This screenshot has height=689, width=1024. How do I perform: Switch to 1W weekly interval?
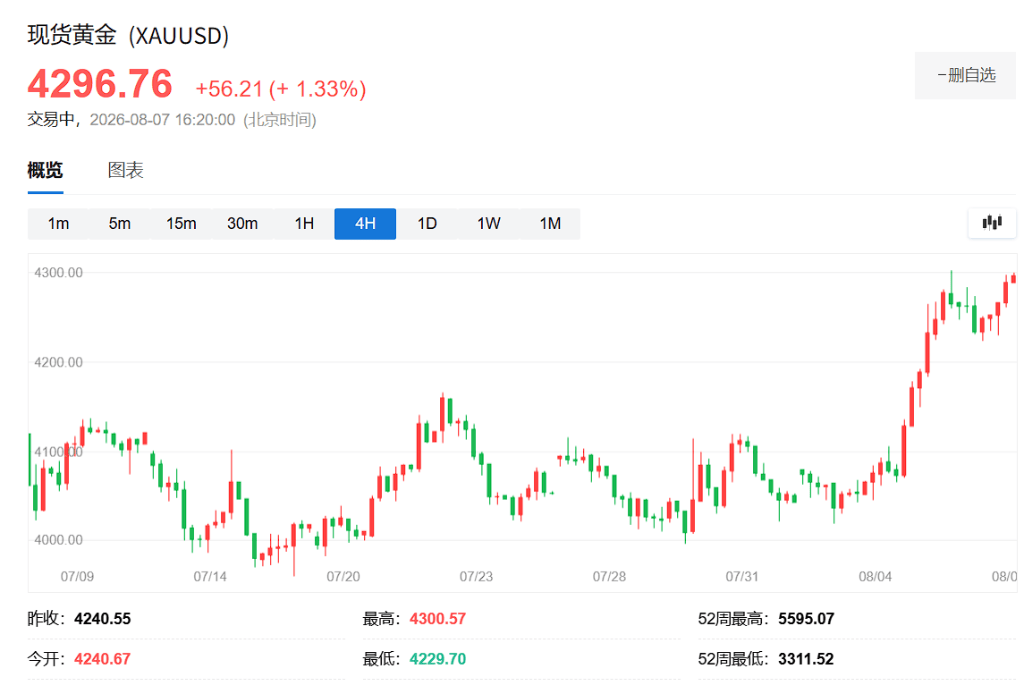tap(488, 224)
